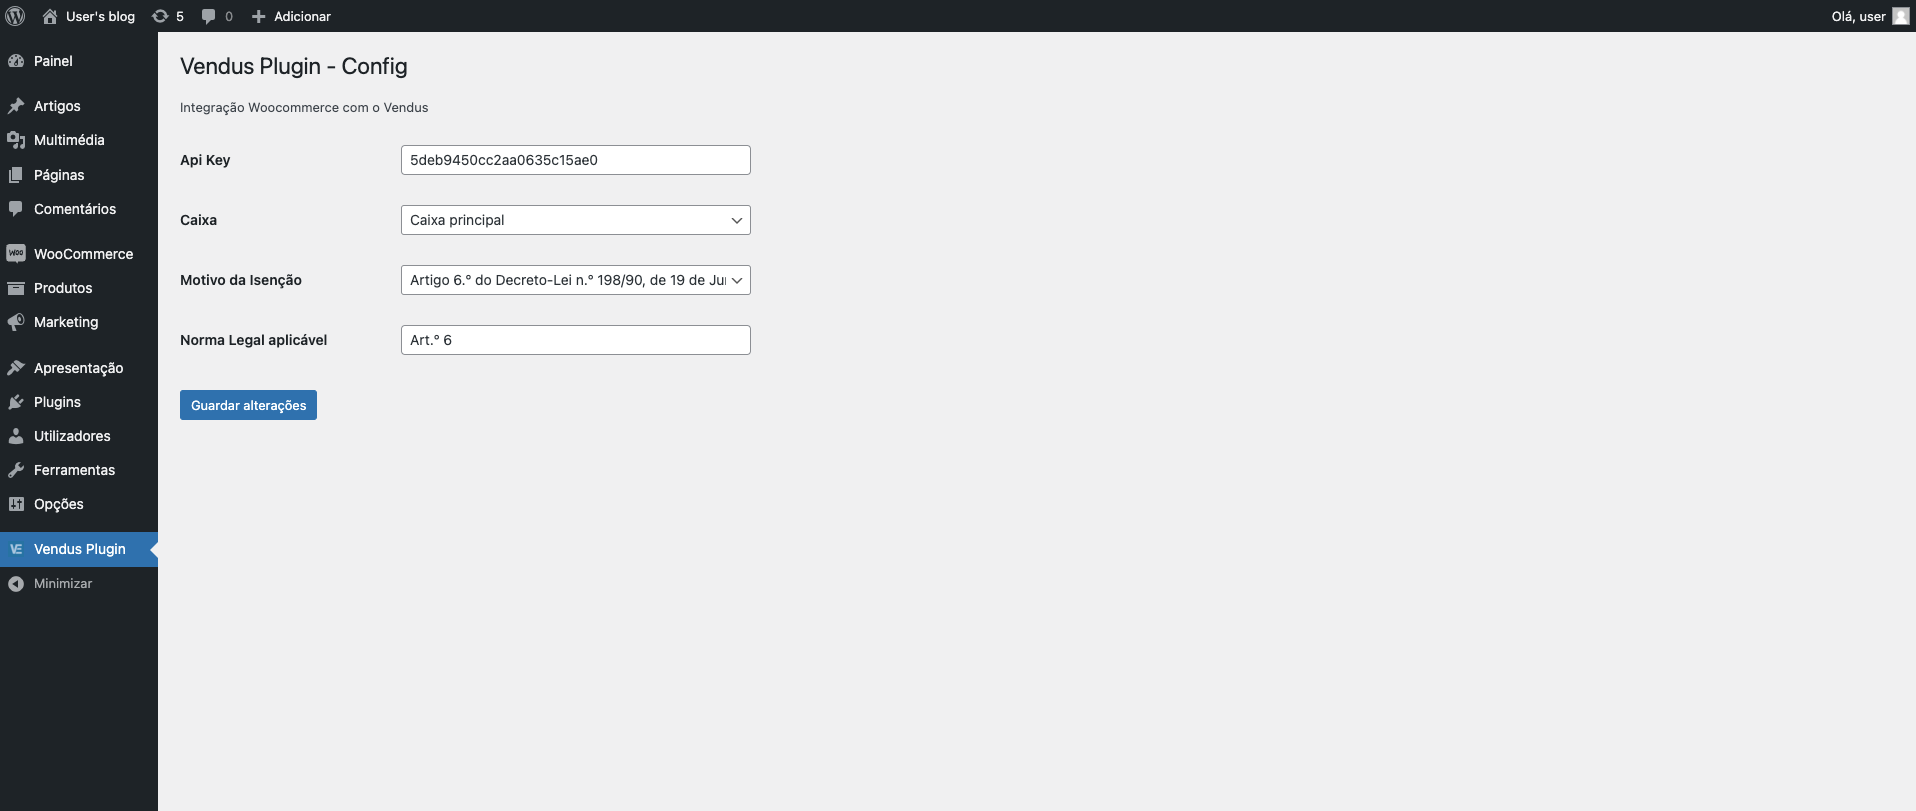
Task: Open the Painel menu item
Action: pos(79,61)
